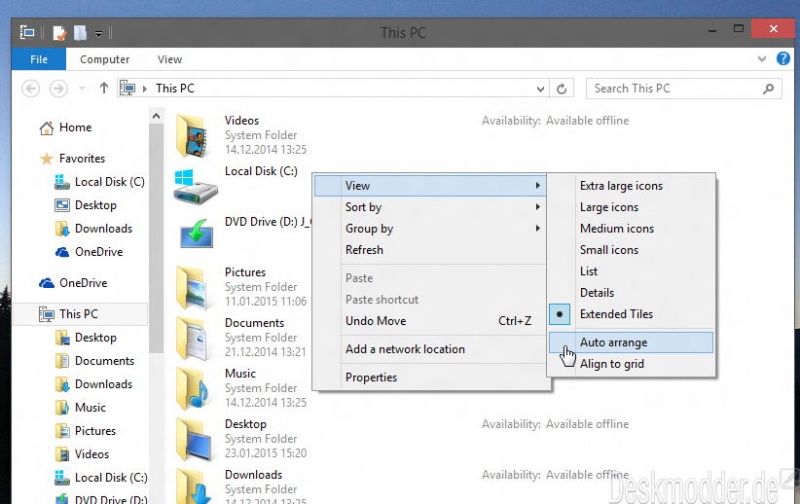
Task: Click the Music folder icon in file list
Action: 193,389
